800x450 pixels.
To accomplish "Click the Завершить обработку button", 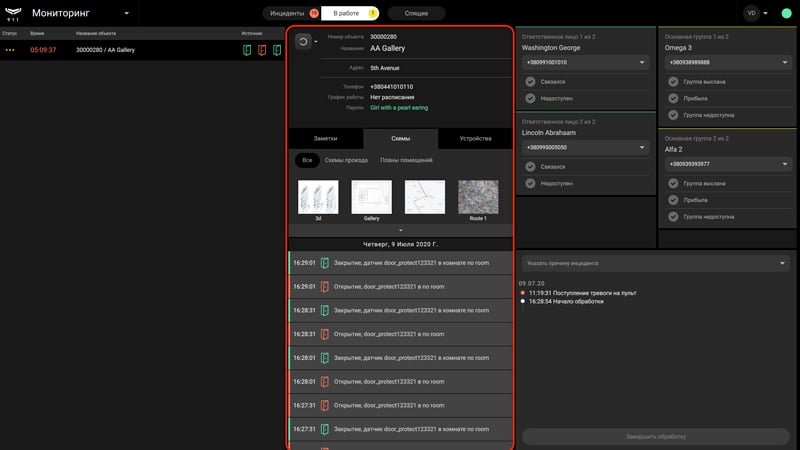I will coord(656,437).
